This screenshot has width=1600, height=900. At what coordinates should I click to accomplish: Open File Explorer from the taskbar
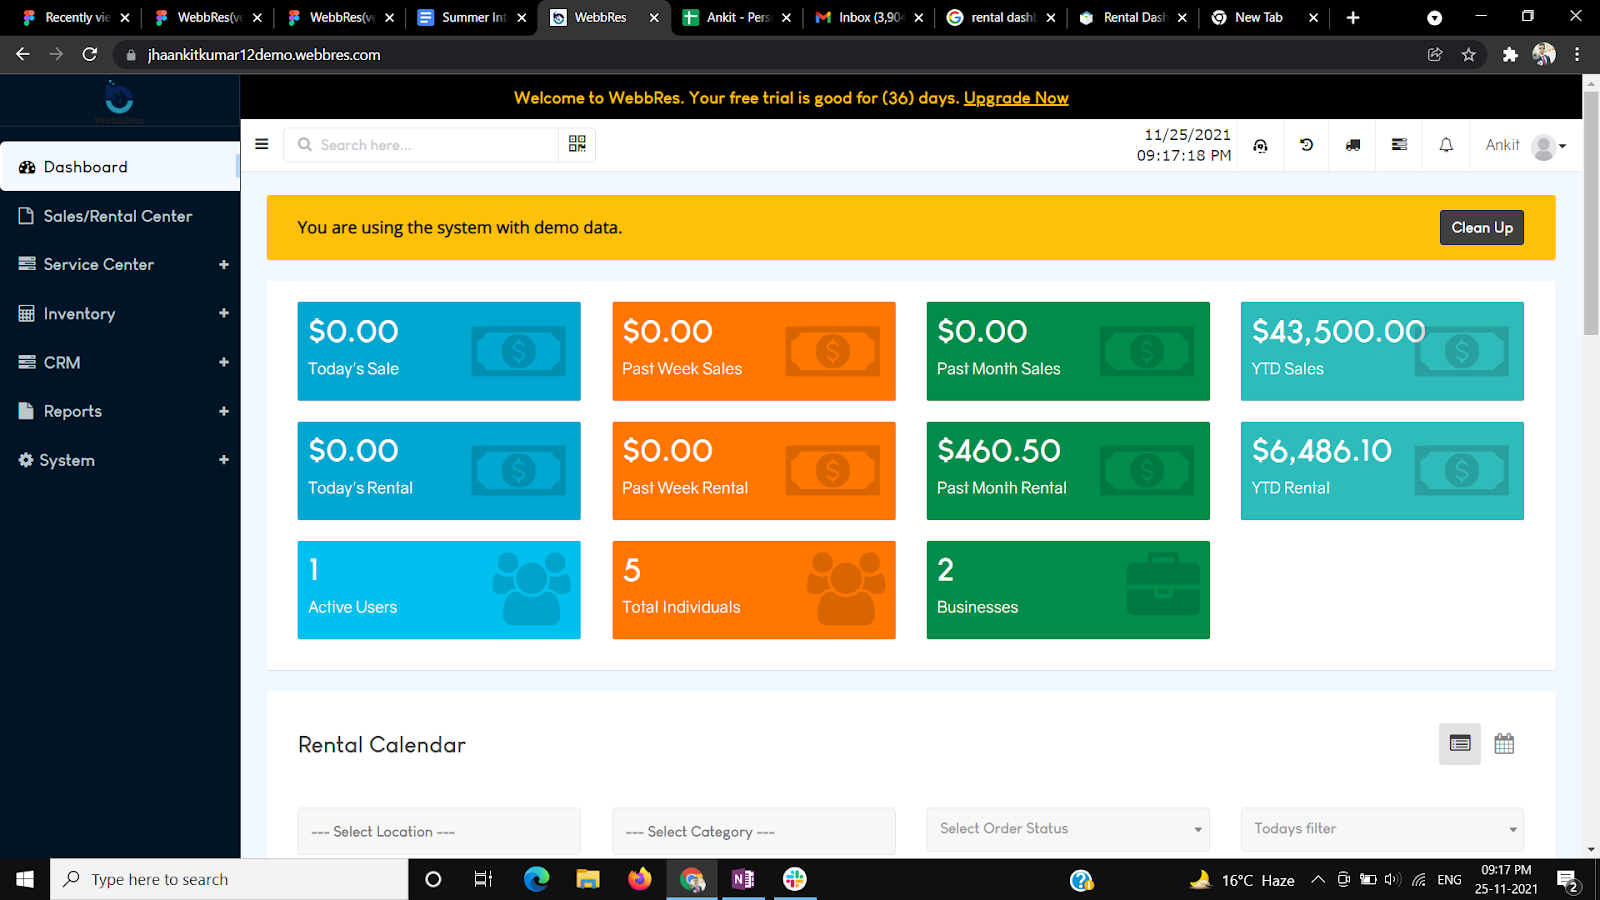[x=588, y=879]
